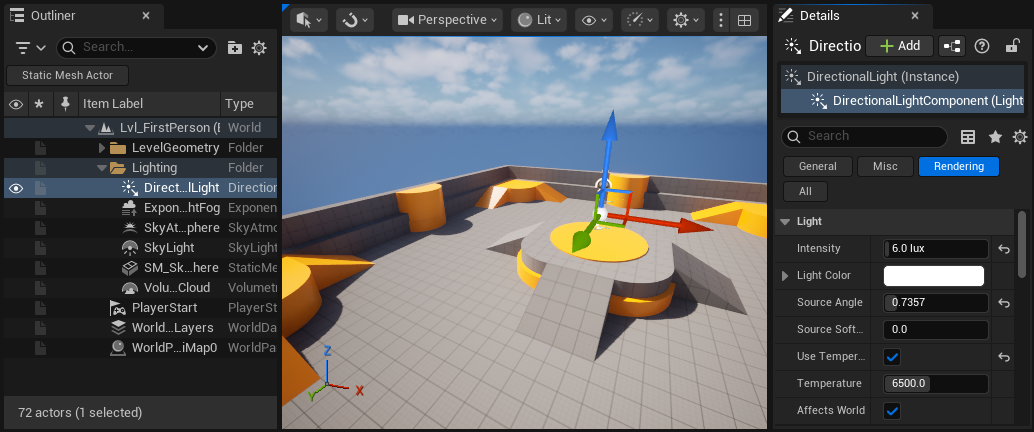The width and height of the screenshot is (1034, 432).
Task: Disable the Affects World checkbox
Action: [x=892, y=411]
